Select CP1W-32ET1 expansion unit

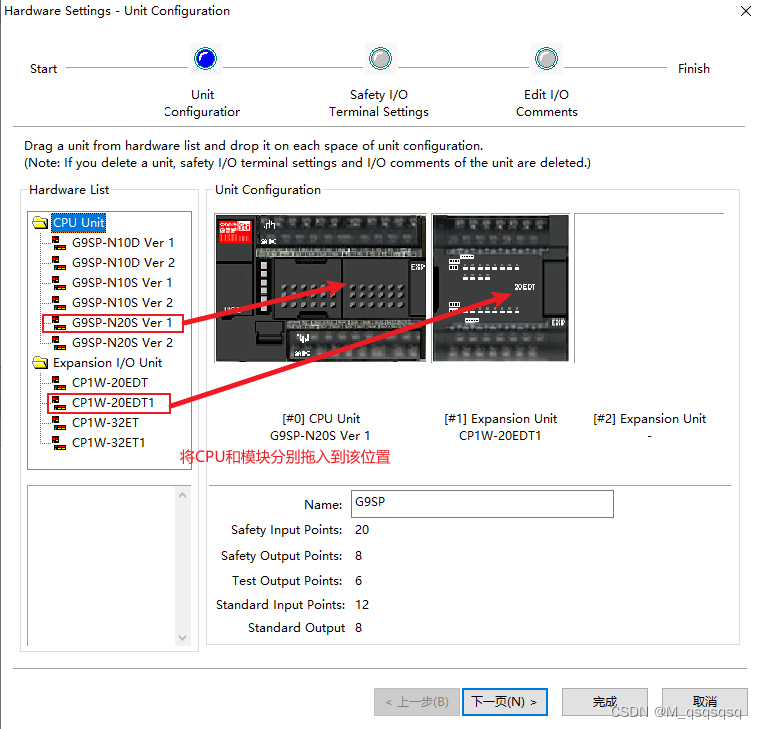[x=108, y=443]
